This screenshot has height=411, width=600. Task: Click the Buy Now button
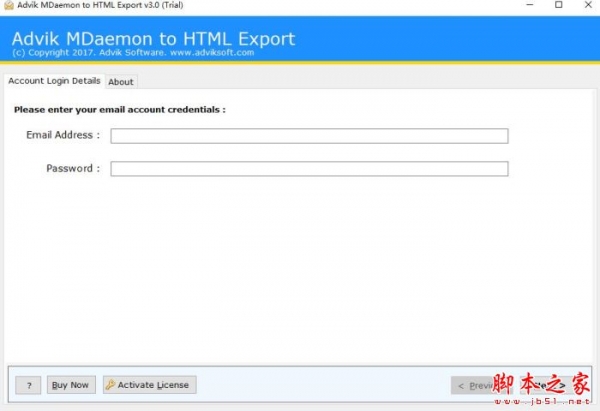[x=71, y=385]
